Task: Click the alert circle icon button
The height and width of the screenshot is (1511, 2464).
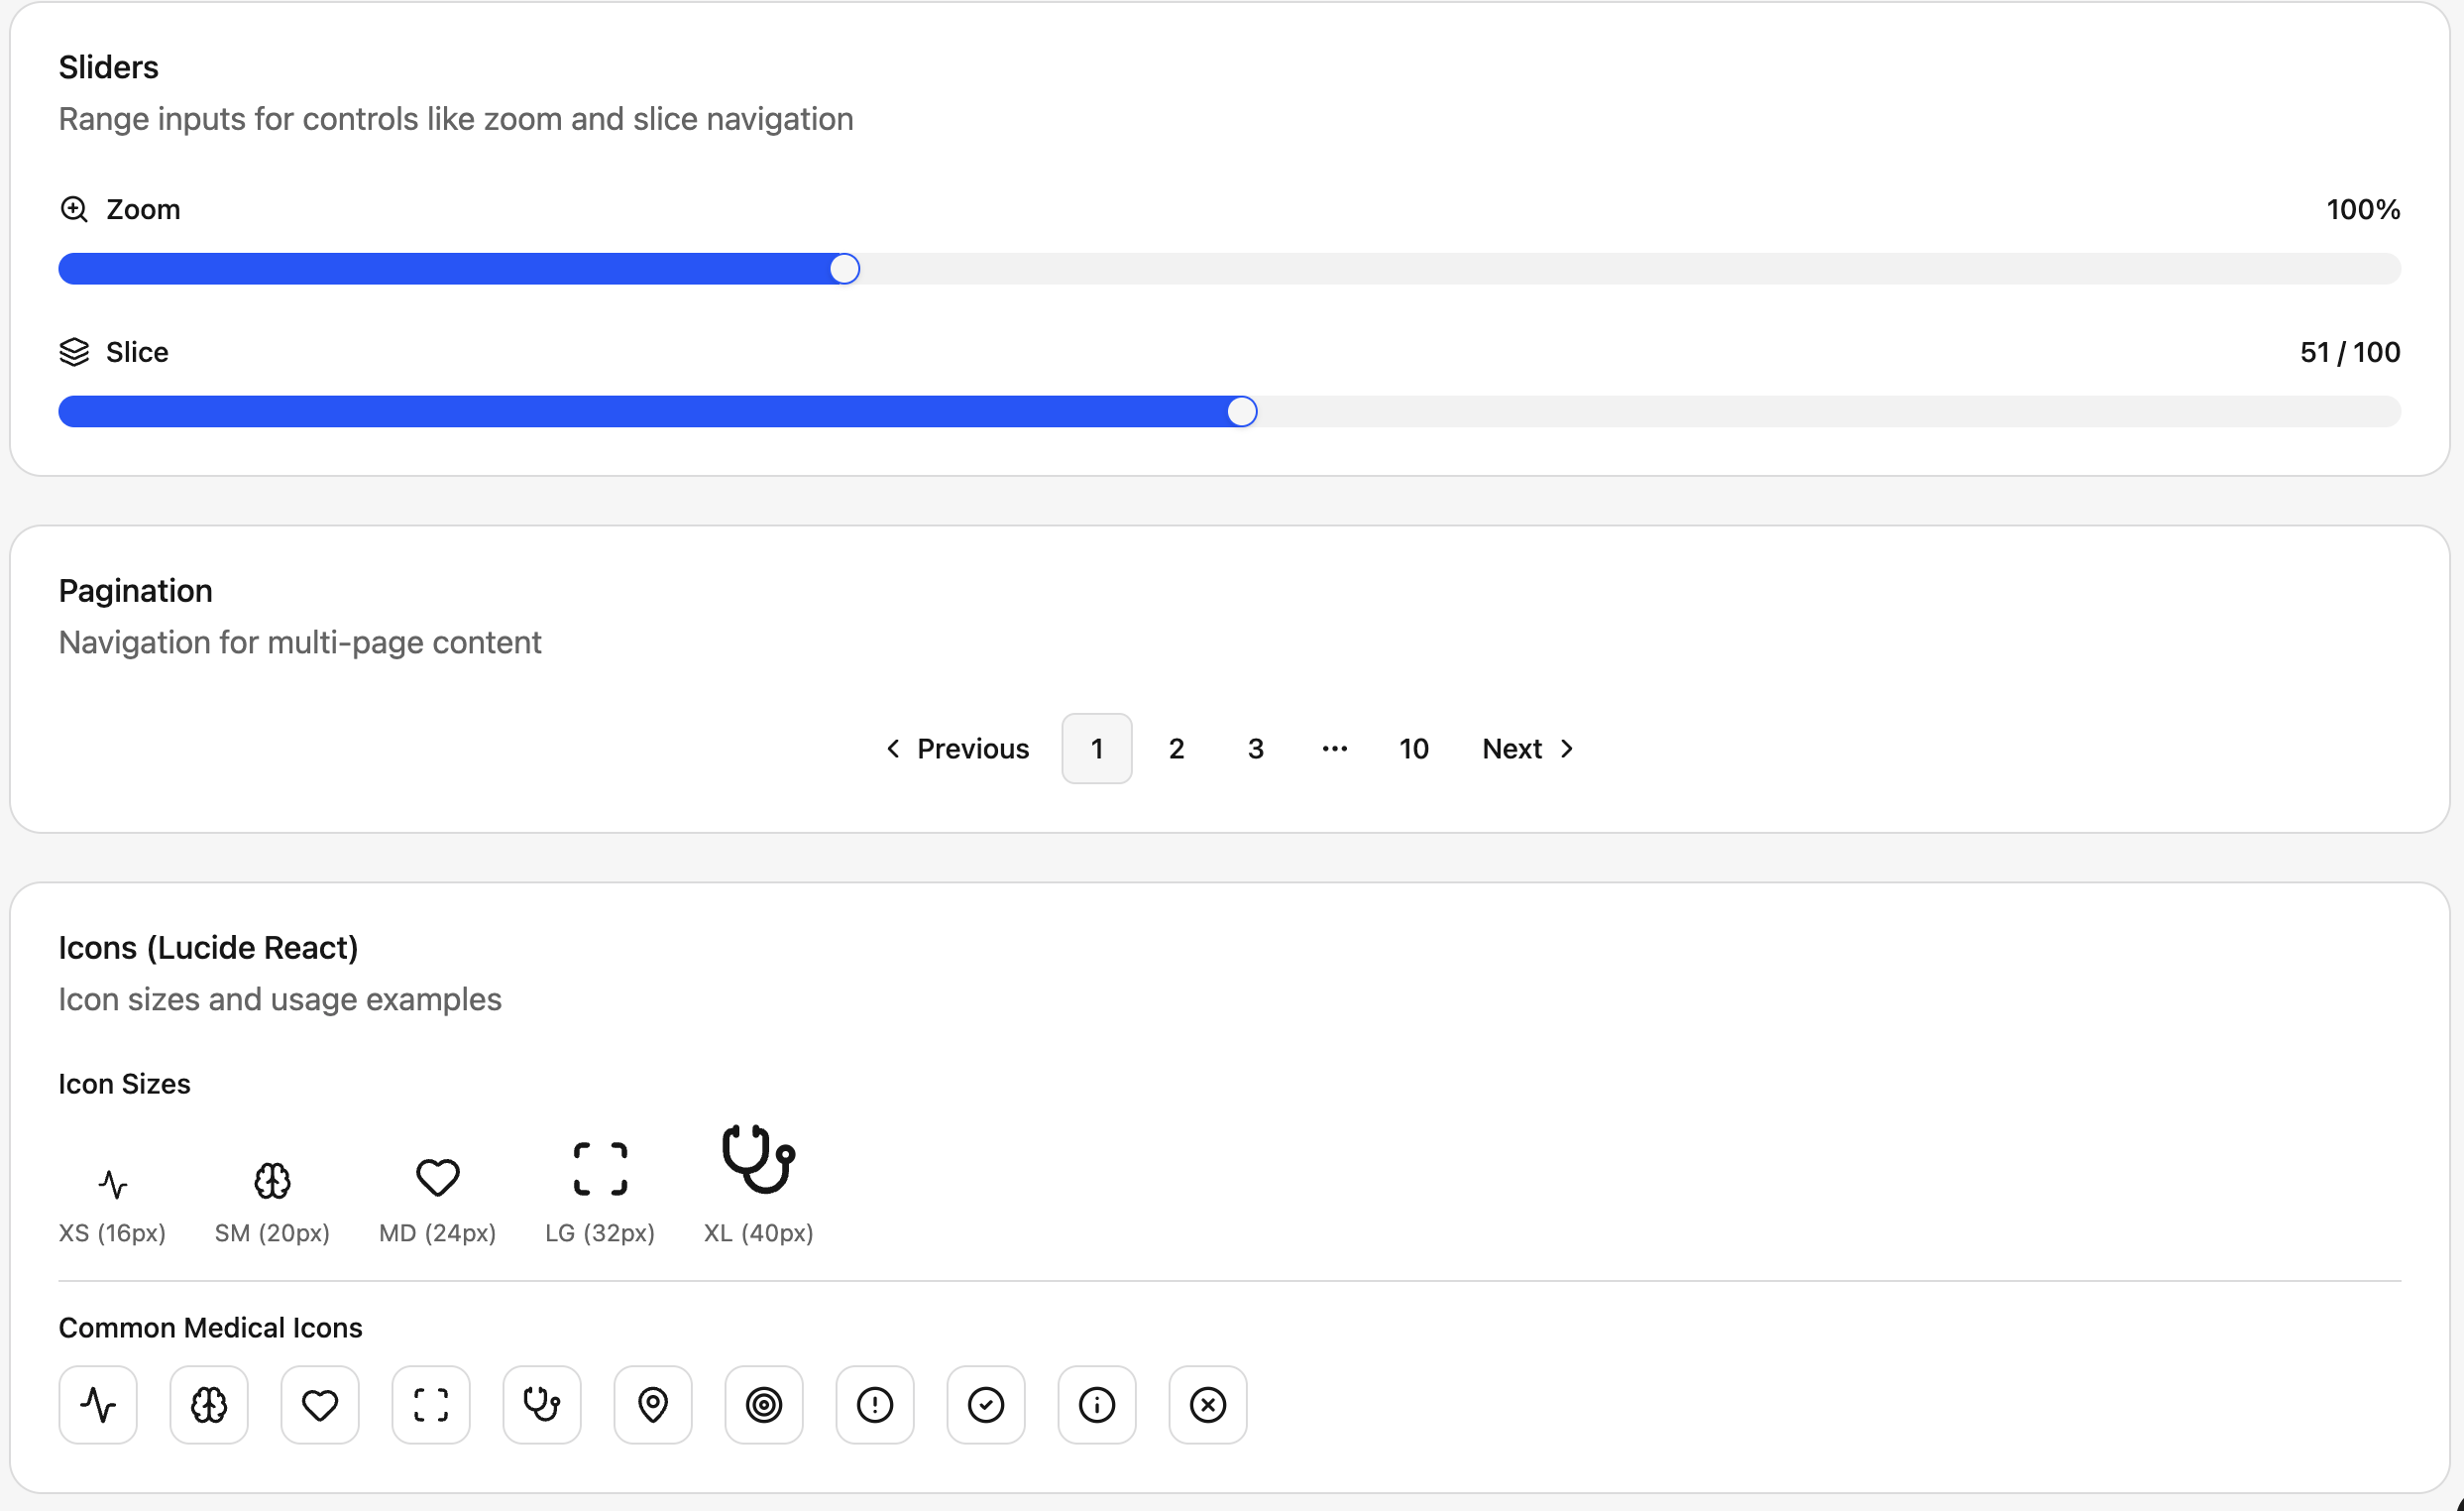Action: (875, 1404)
